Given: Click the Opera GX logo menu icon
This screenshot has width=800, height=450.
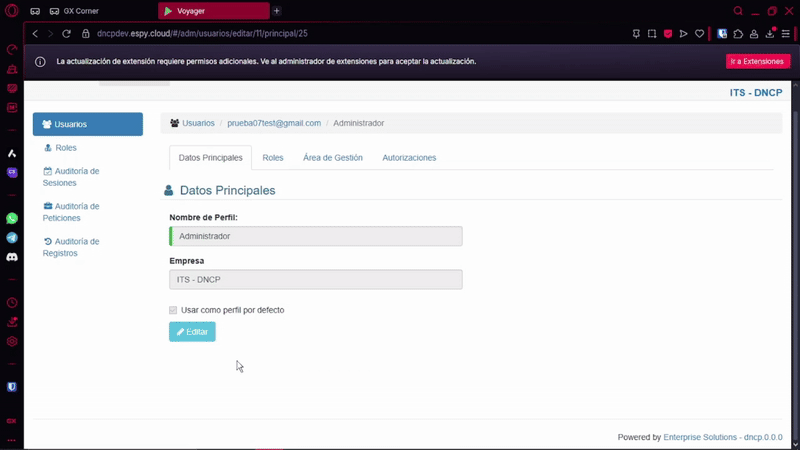Looking at the screenshot, I should 11,10.
